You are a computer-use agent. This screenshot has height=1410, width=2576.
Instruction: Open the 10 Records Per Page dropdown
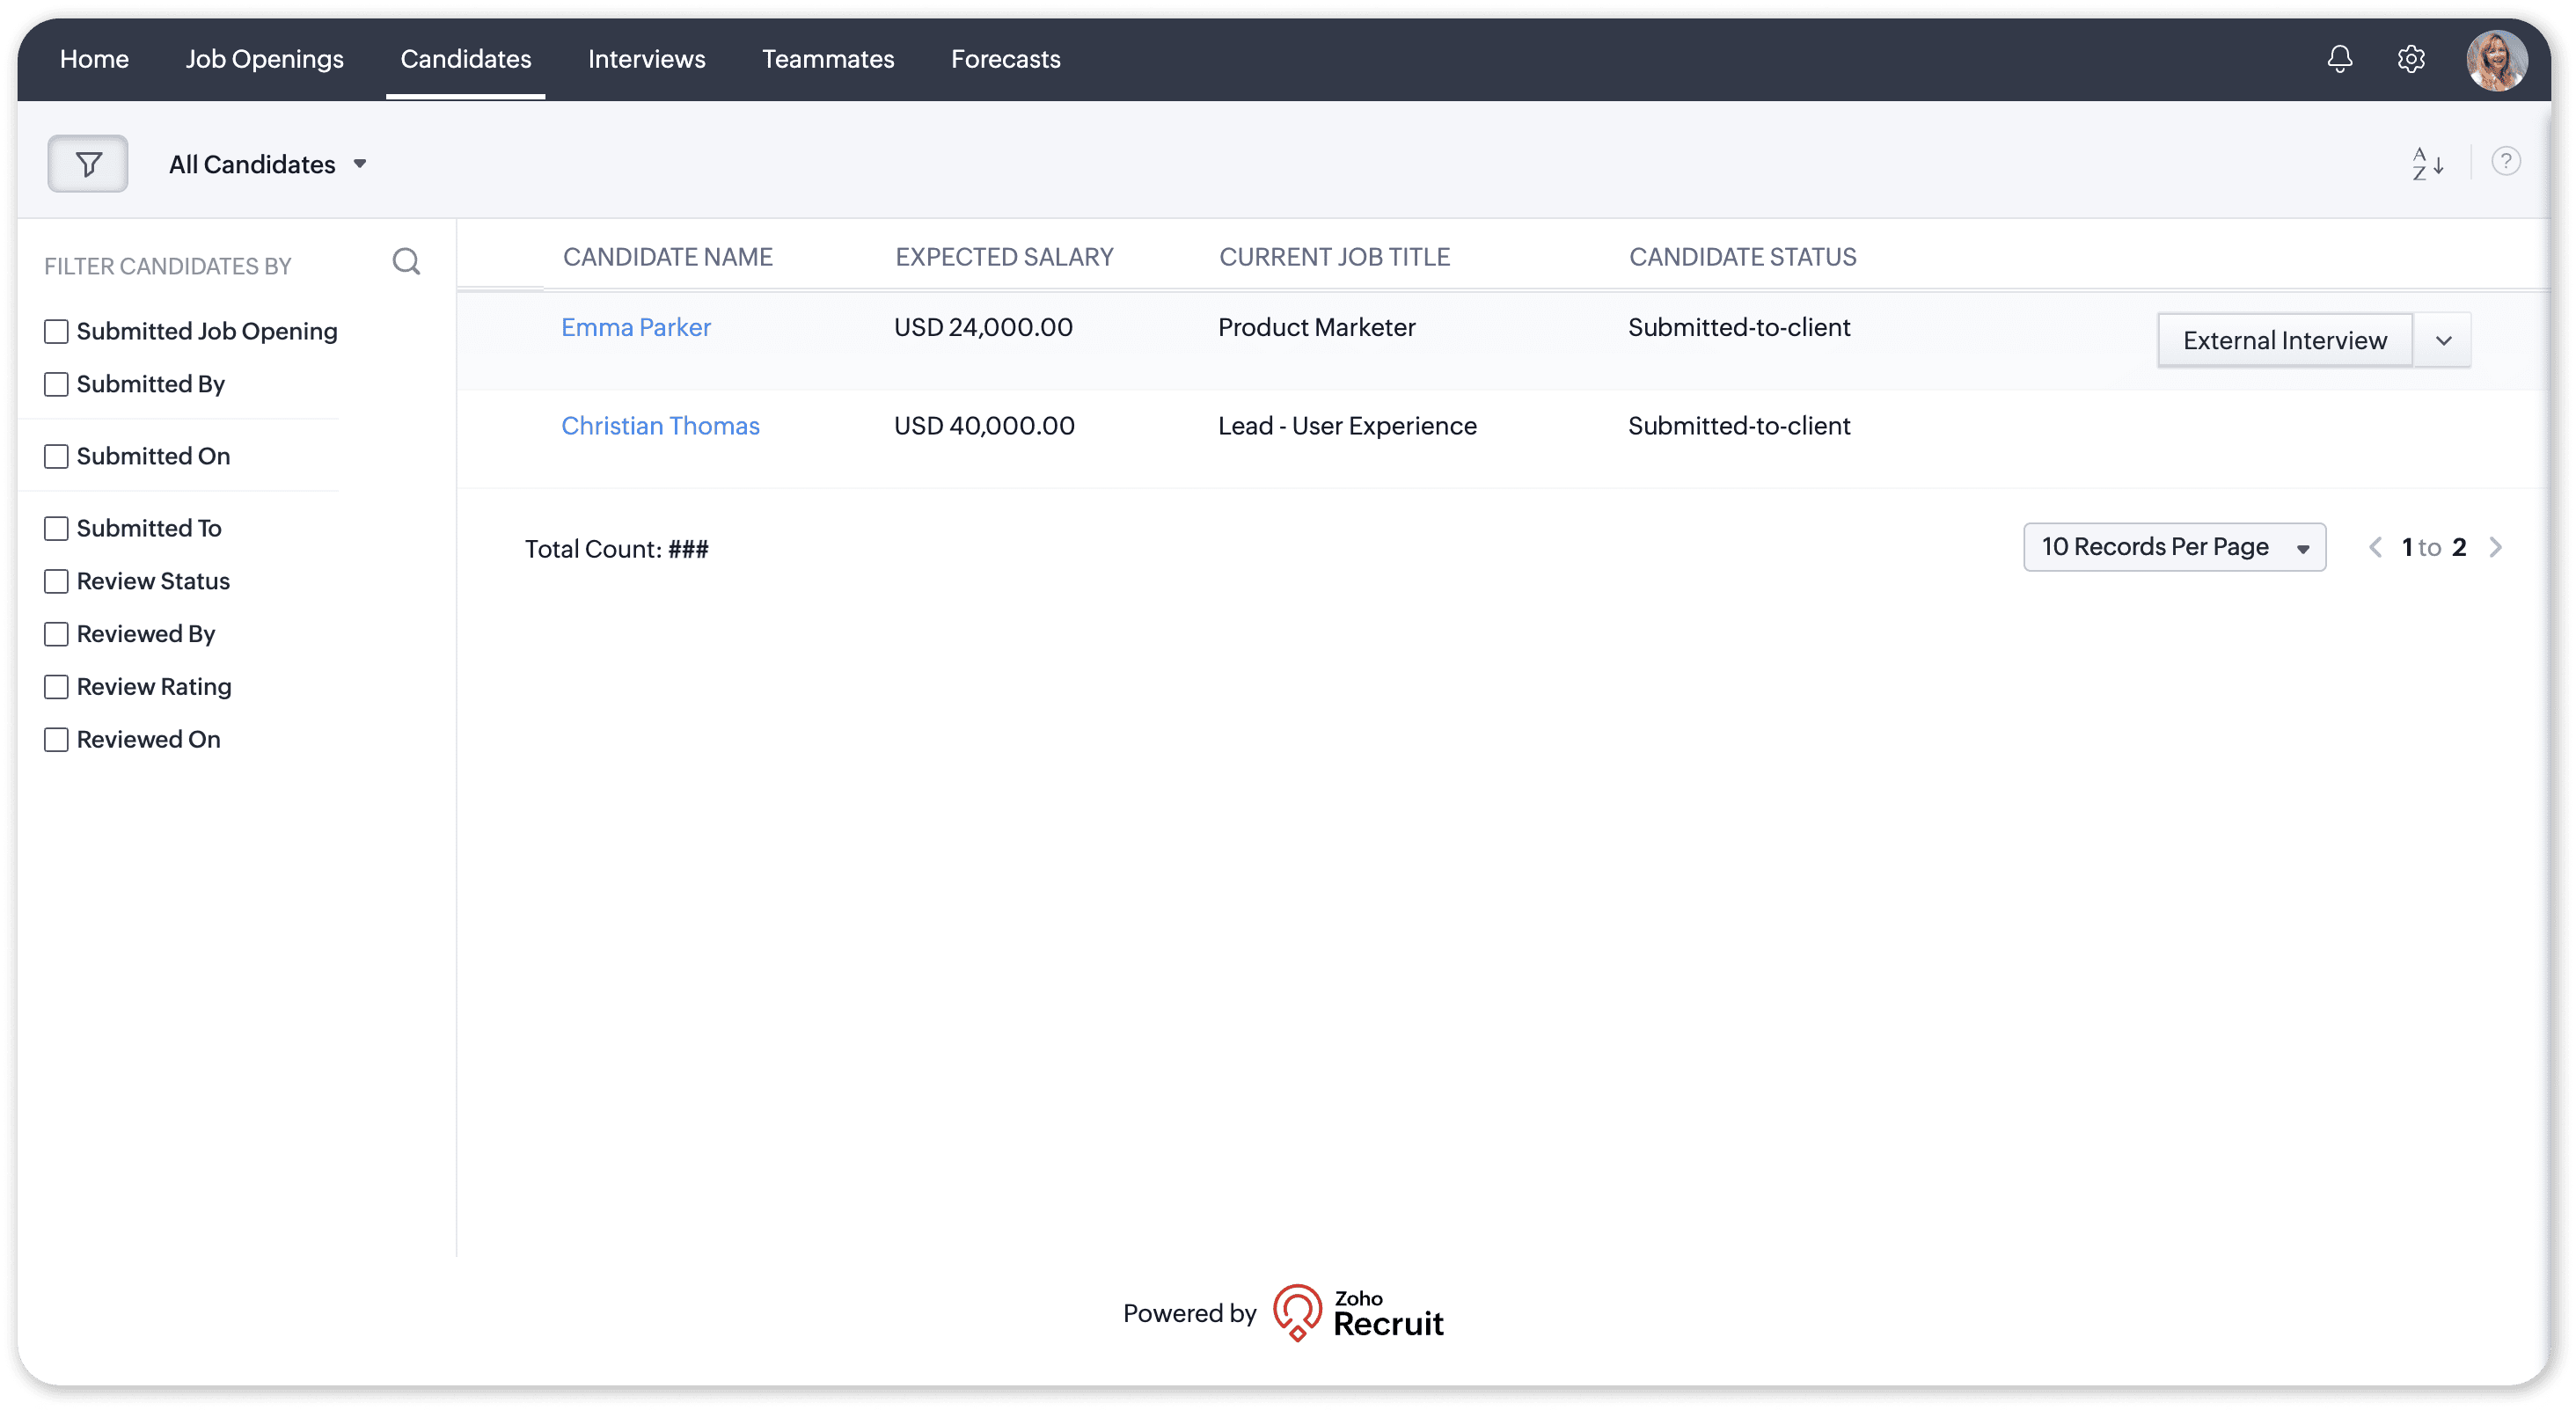click(2174, 547)
